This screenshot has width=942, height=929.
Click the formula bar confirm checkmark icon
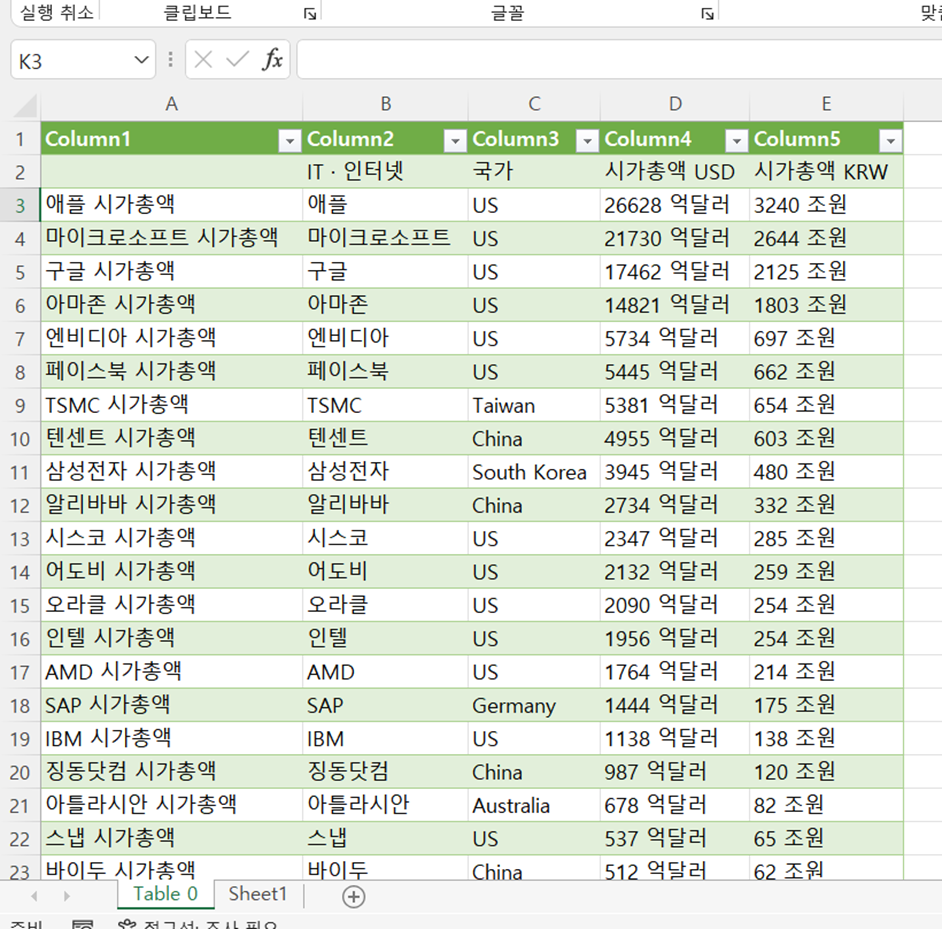point(237,59)
